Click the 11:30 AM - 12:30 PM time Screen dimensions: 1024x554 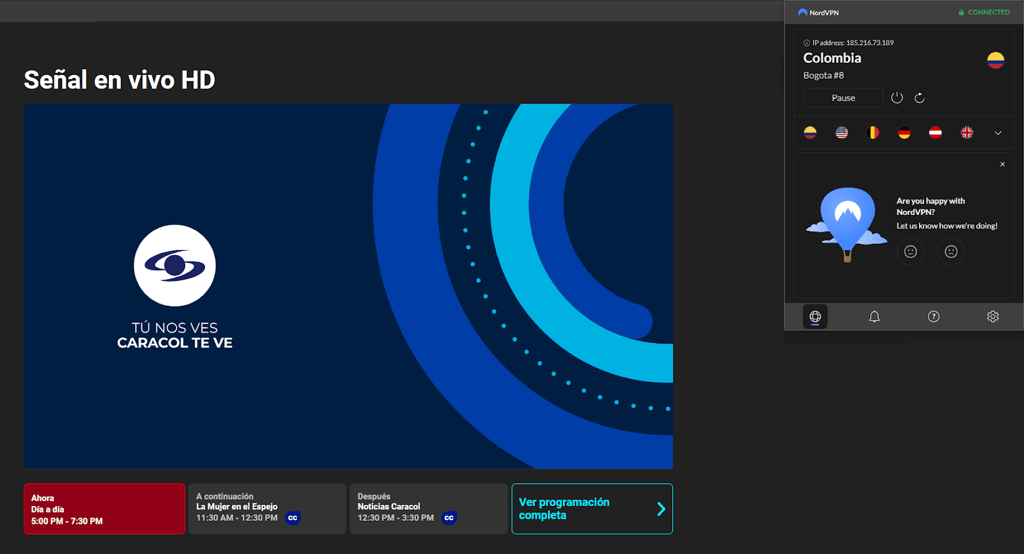click(x=237, y=518)
